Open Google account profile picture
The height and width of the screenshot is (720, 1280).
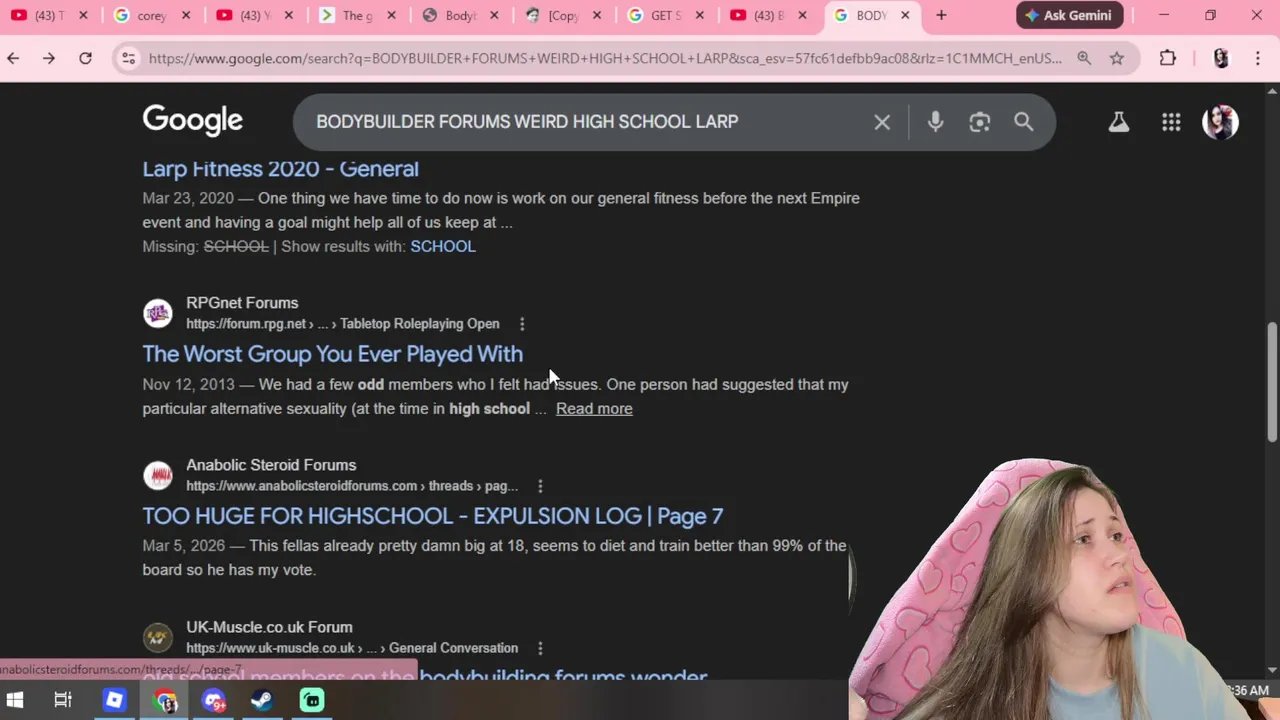tap(1220, 122)
